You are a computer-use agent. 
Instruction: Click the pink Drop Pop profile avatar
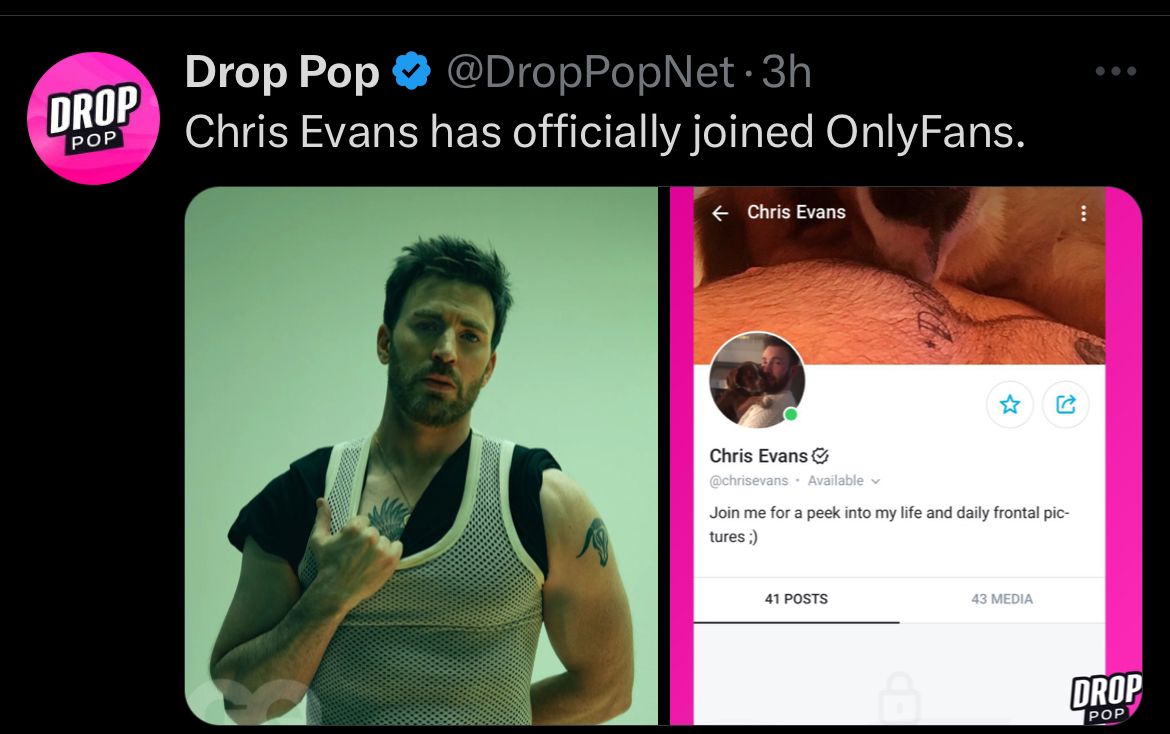(x=92, y=118)
